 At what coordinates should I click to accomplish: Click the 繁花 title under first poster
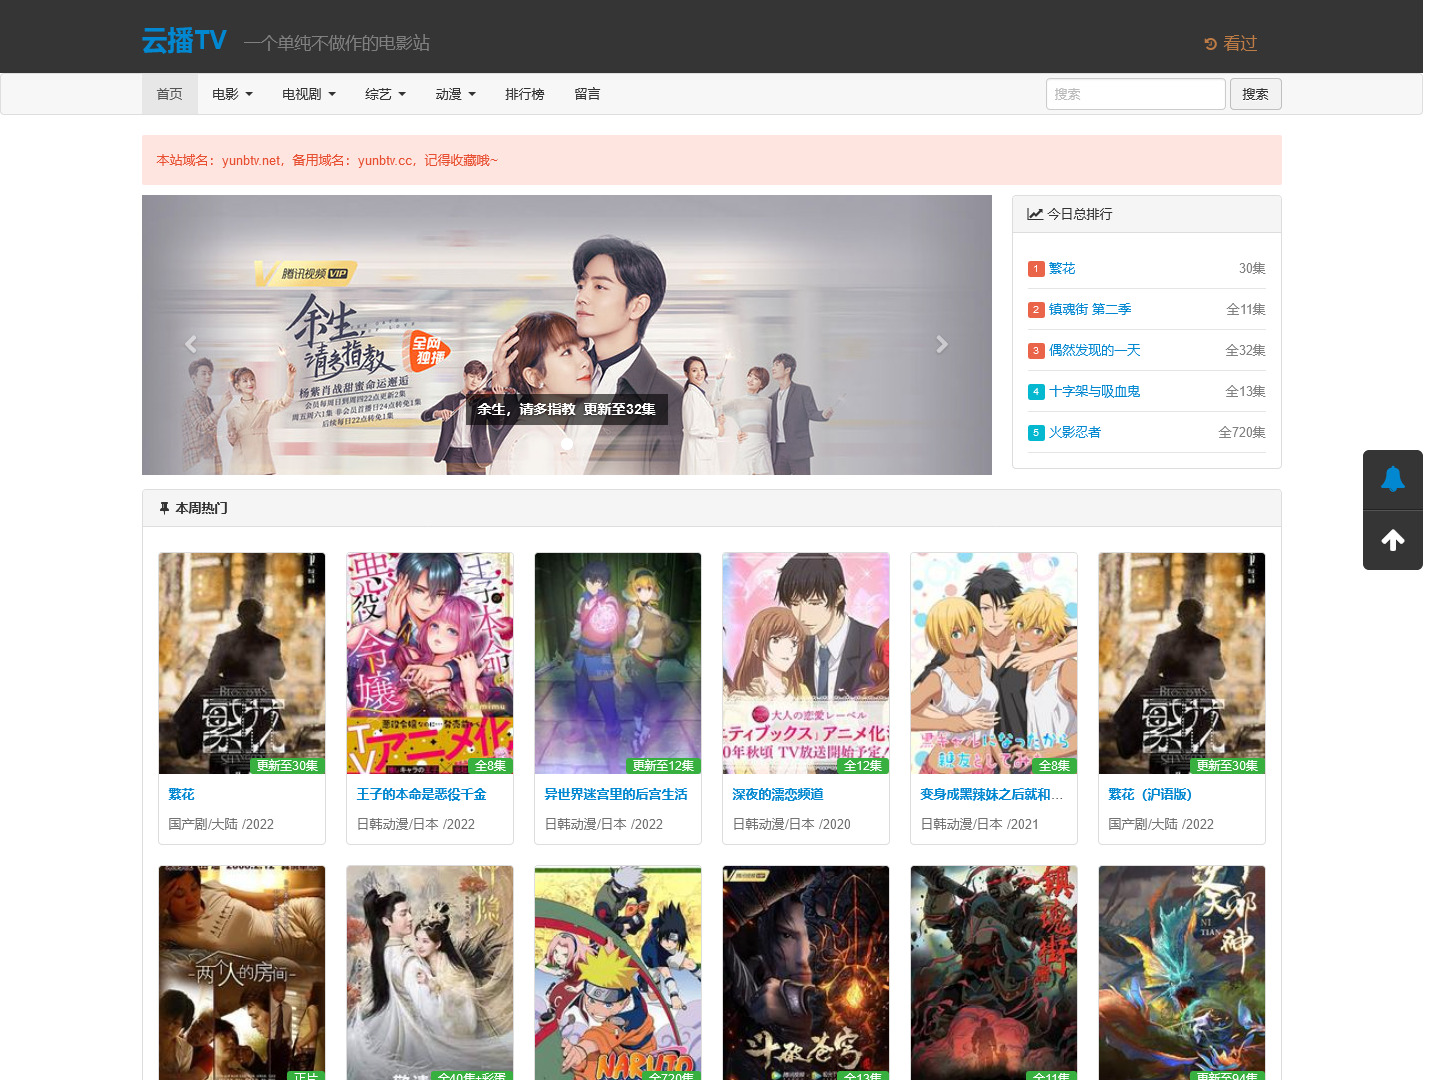point(181,794)
